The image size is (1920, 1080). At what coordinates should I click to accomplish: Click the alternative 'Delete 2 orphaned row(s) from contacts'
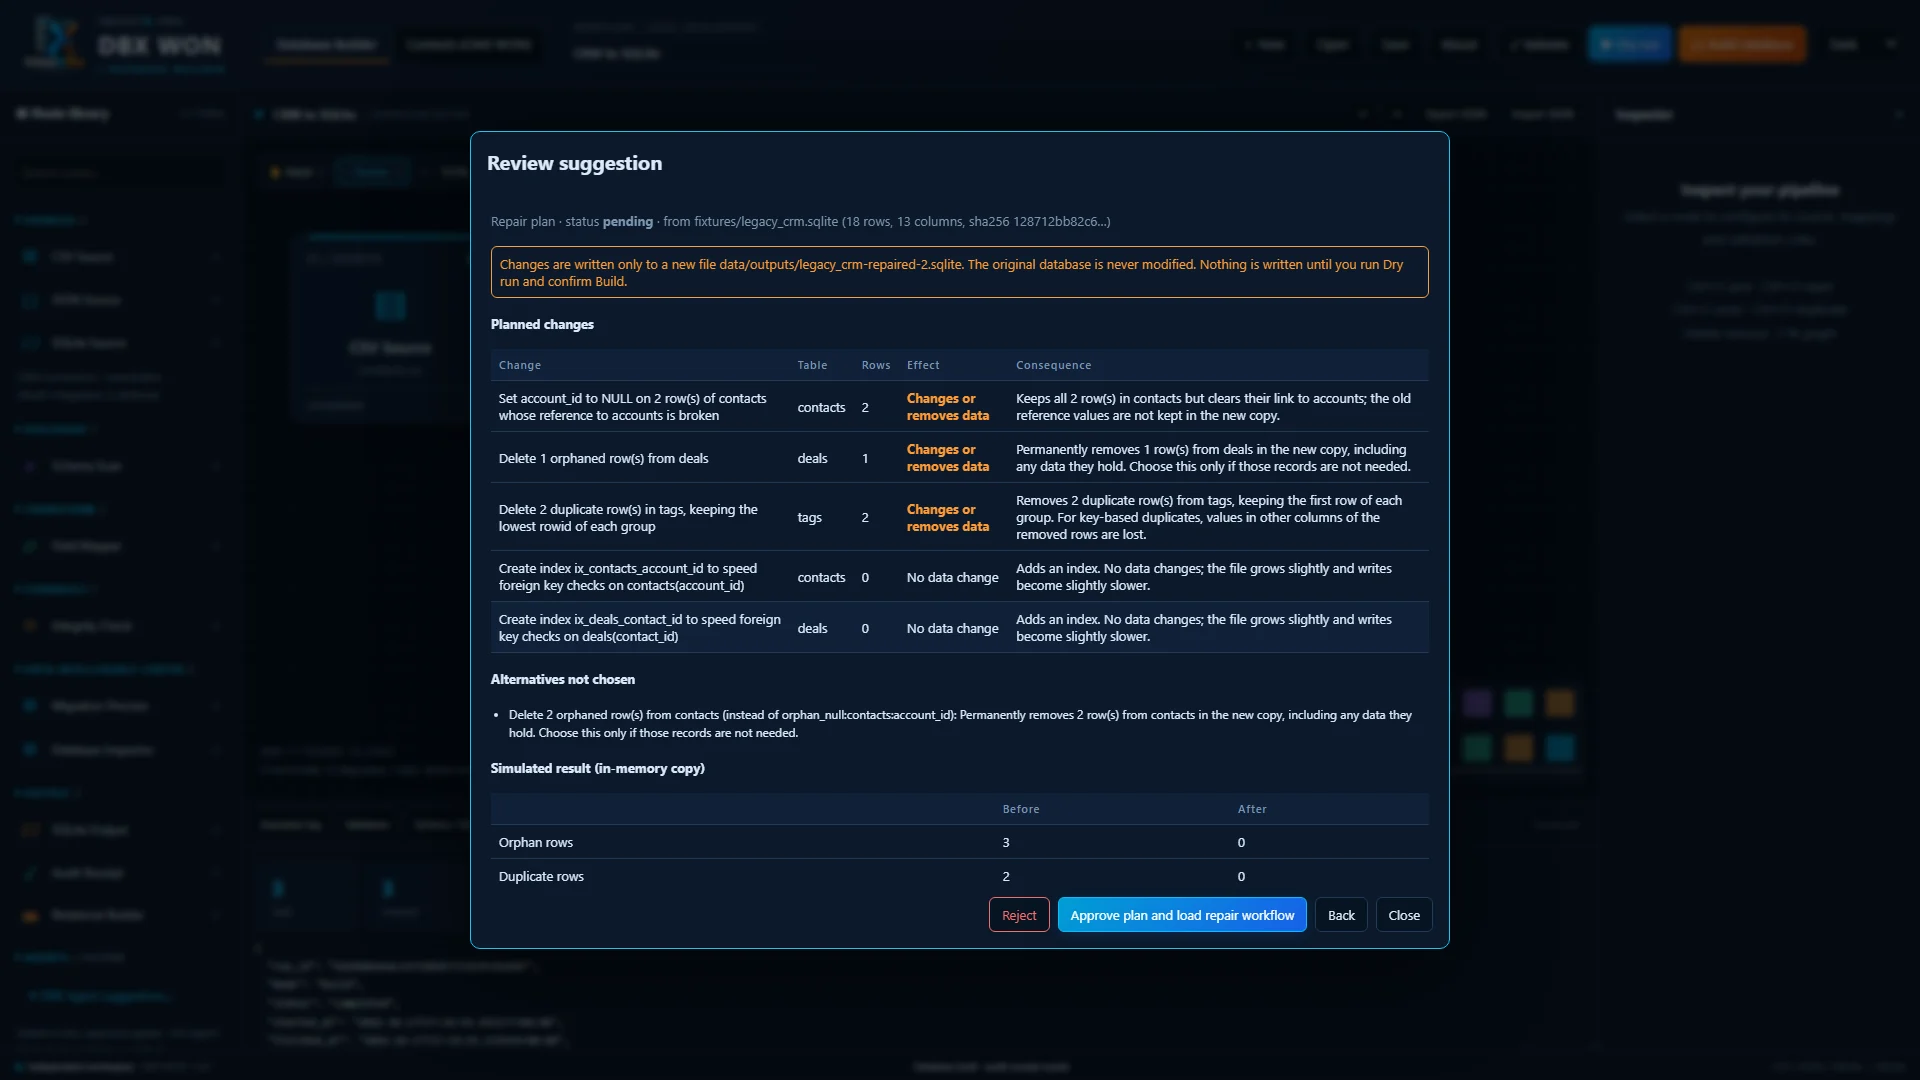(960, 724)
